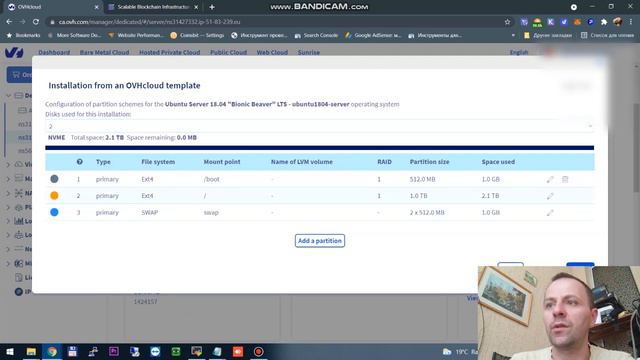Open the Chrome three-dot menu
Screen dimensions: 640x360
[631, 22]
